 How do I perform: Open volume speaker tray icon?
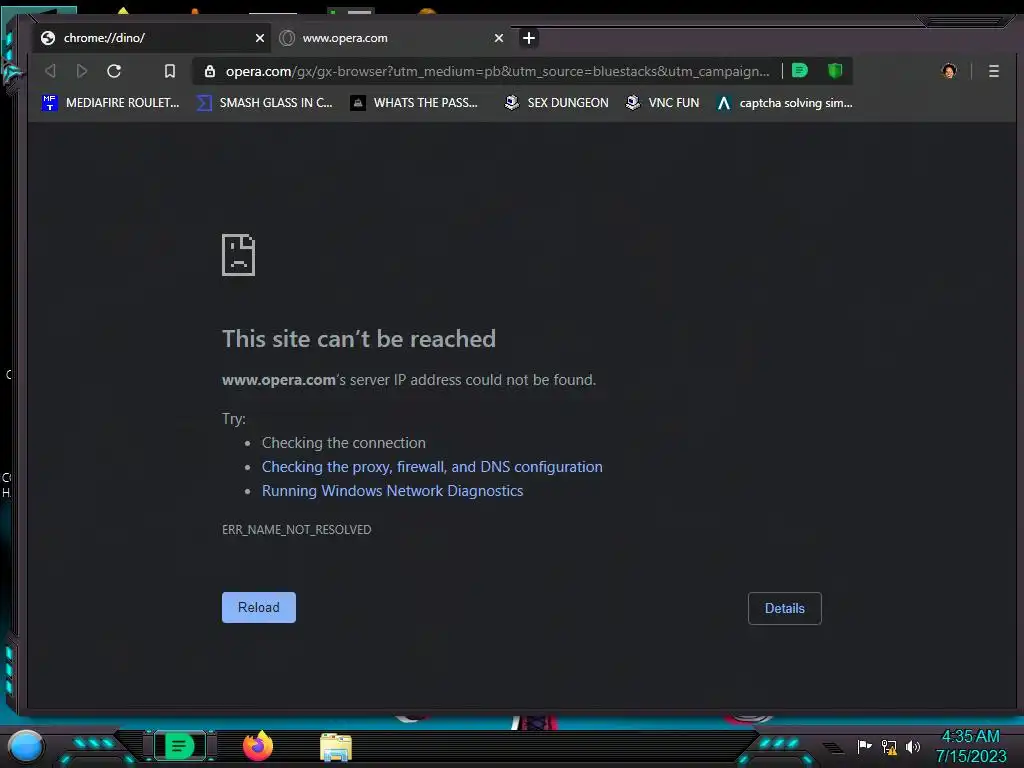point(913,746)
